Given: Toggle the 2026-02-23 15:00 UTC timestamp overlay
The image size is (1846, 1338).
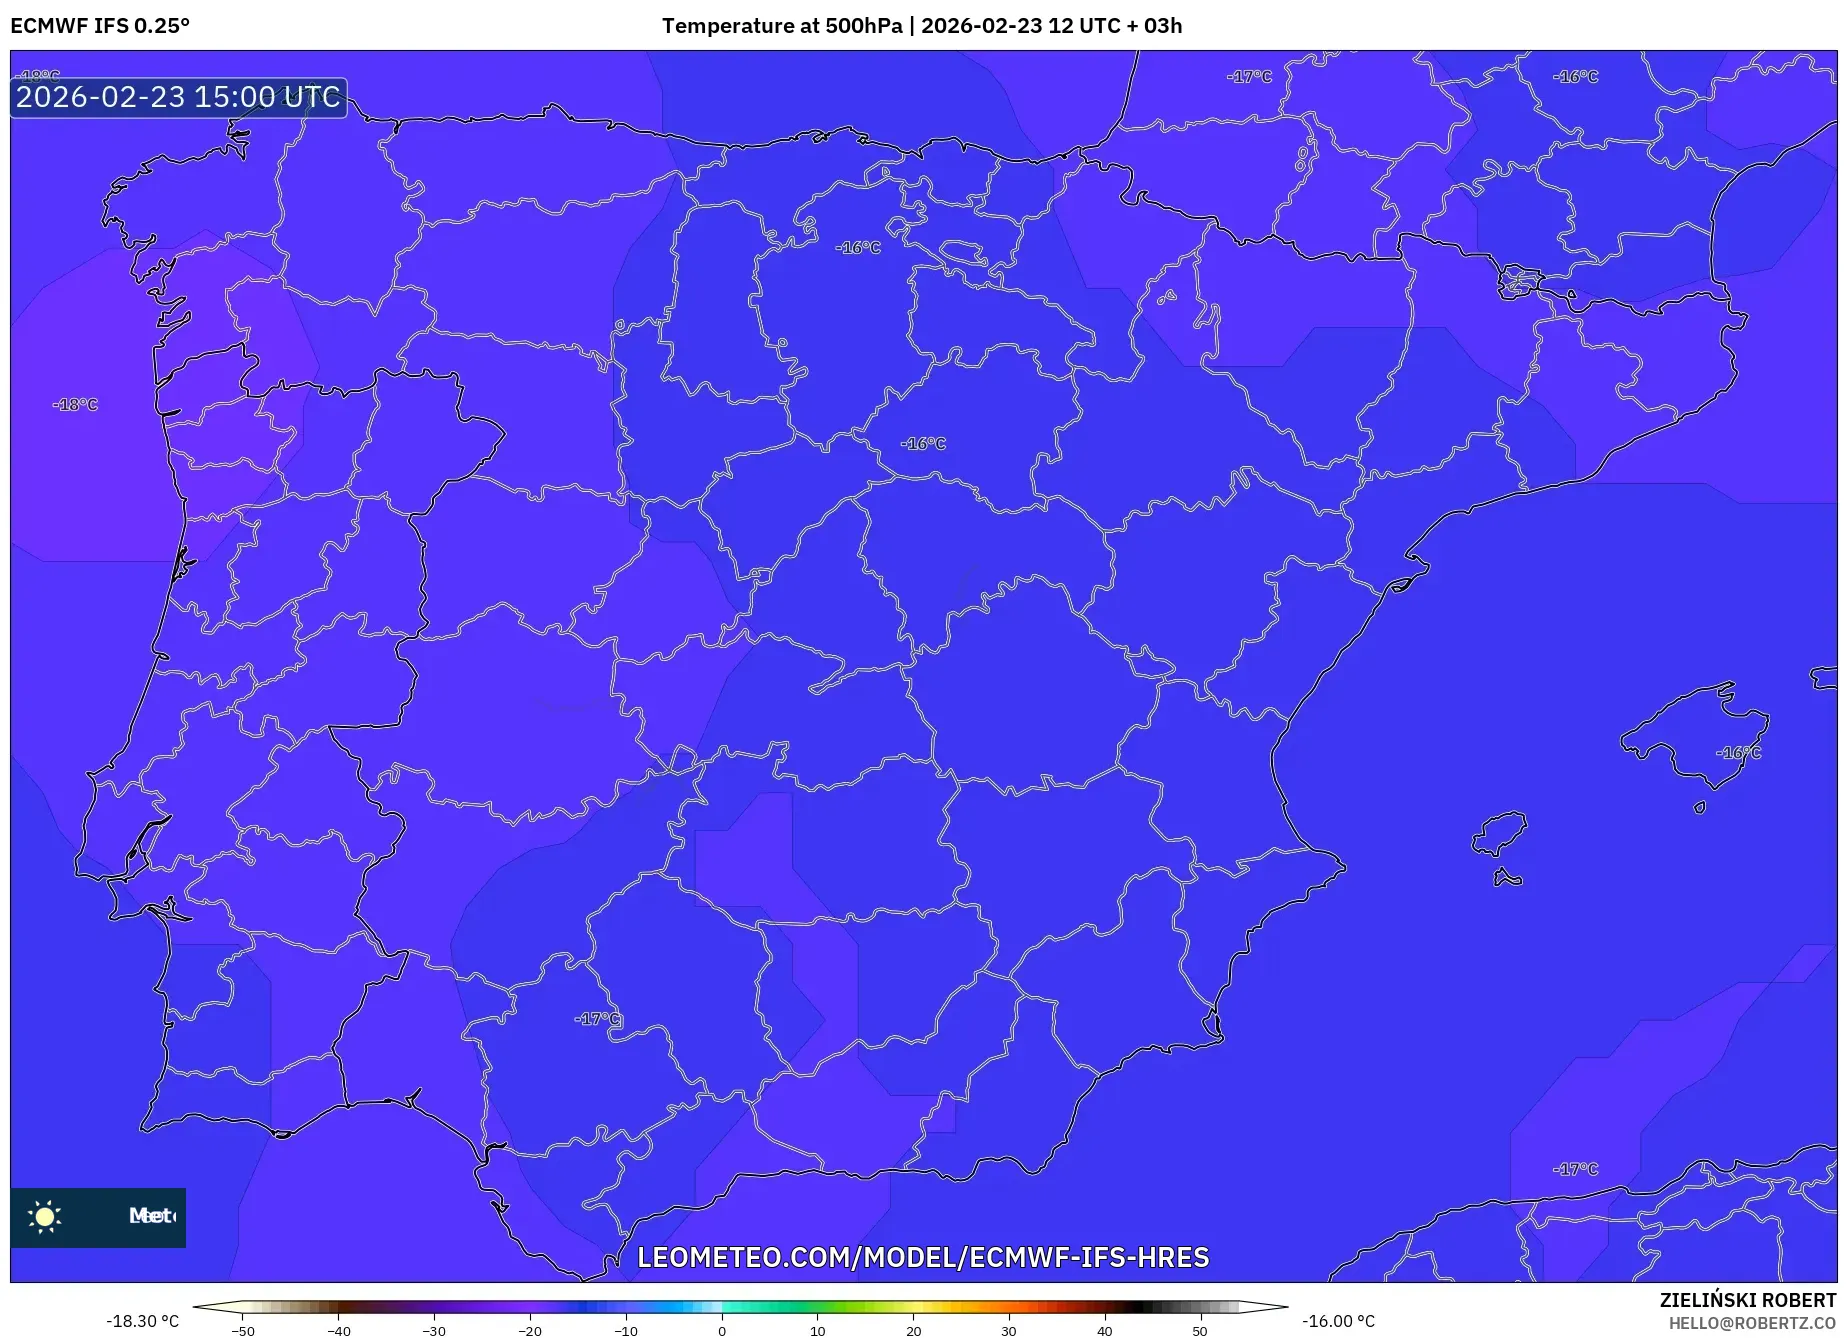Looking at the screenshot, I should coord(177,97).
